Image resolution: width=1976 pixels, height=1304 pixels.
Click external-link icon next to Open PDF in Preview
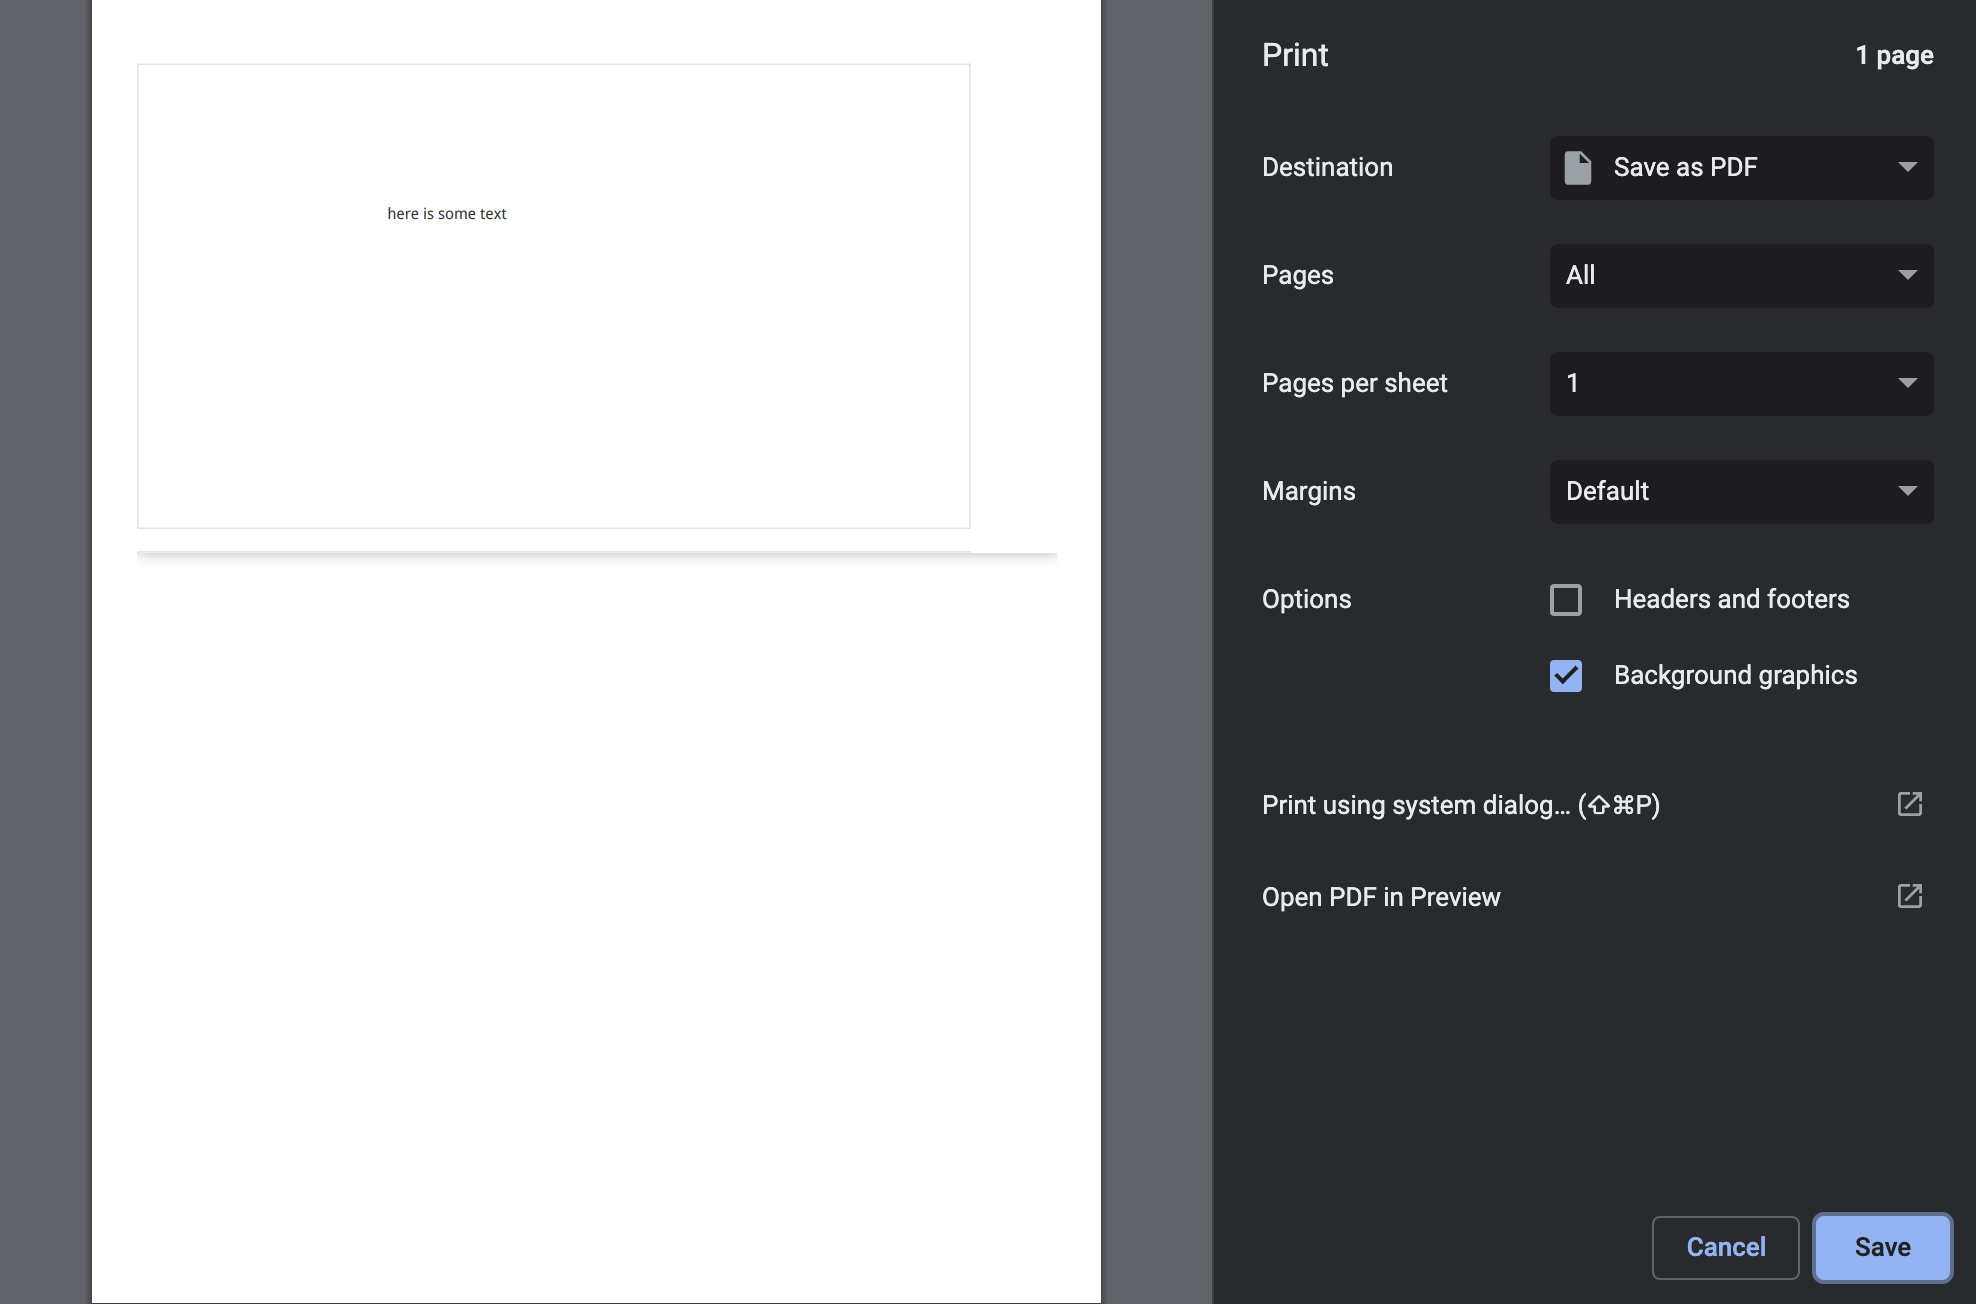[1909, 896]
